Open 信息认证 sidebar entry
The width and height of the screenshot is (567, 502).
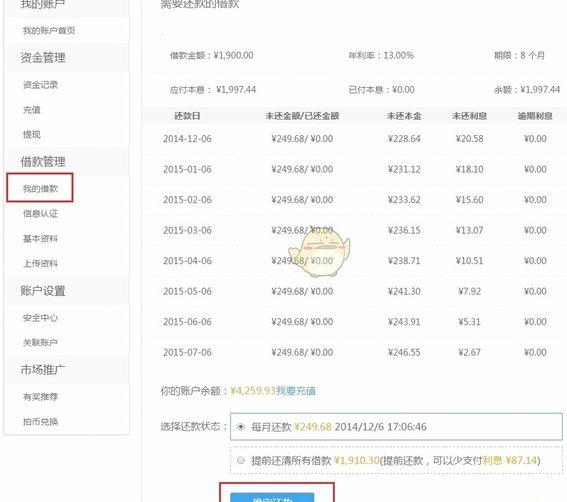click(x=40, y=213)
